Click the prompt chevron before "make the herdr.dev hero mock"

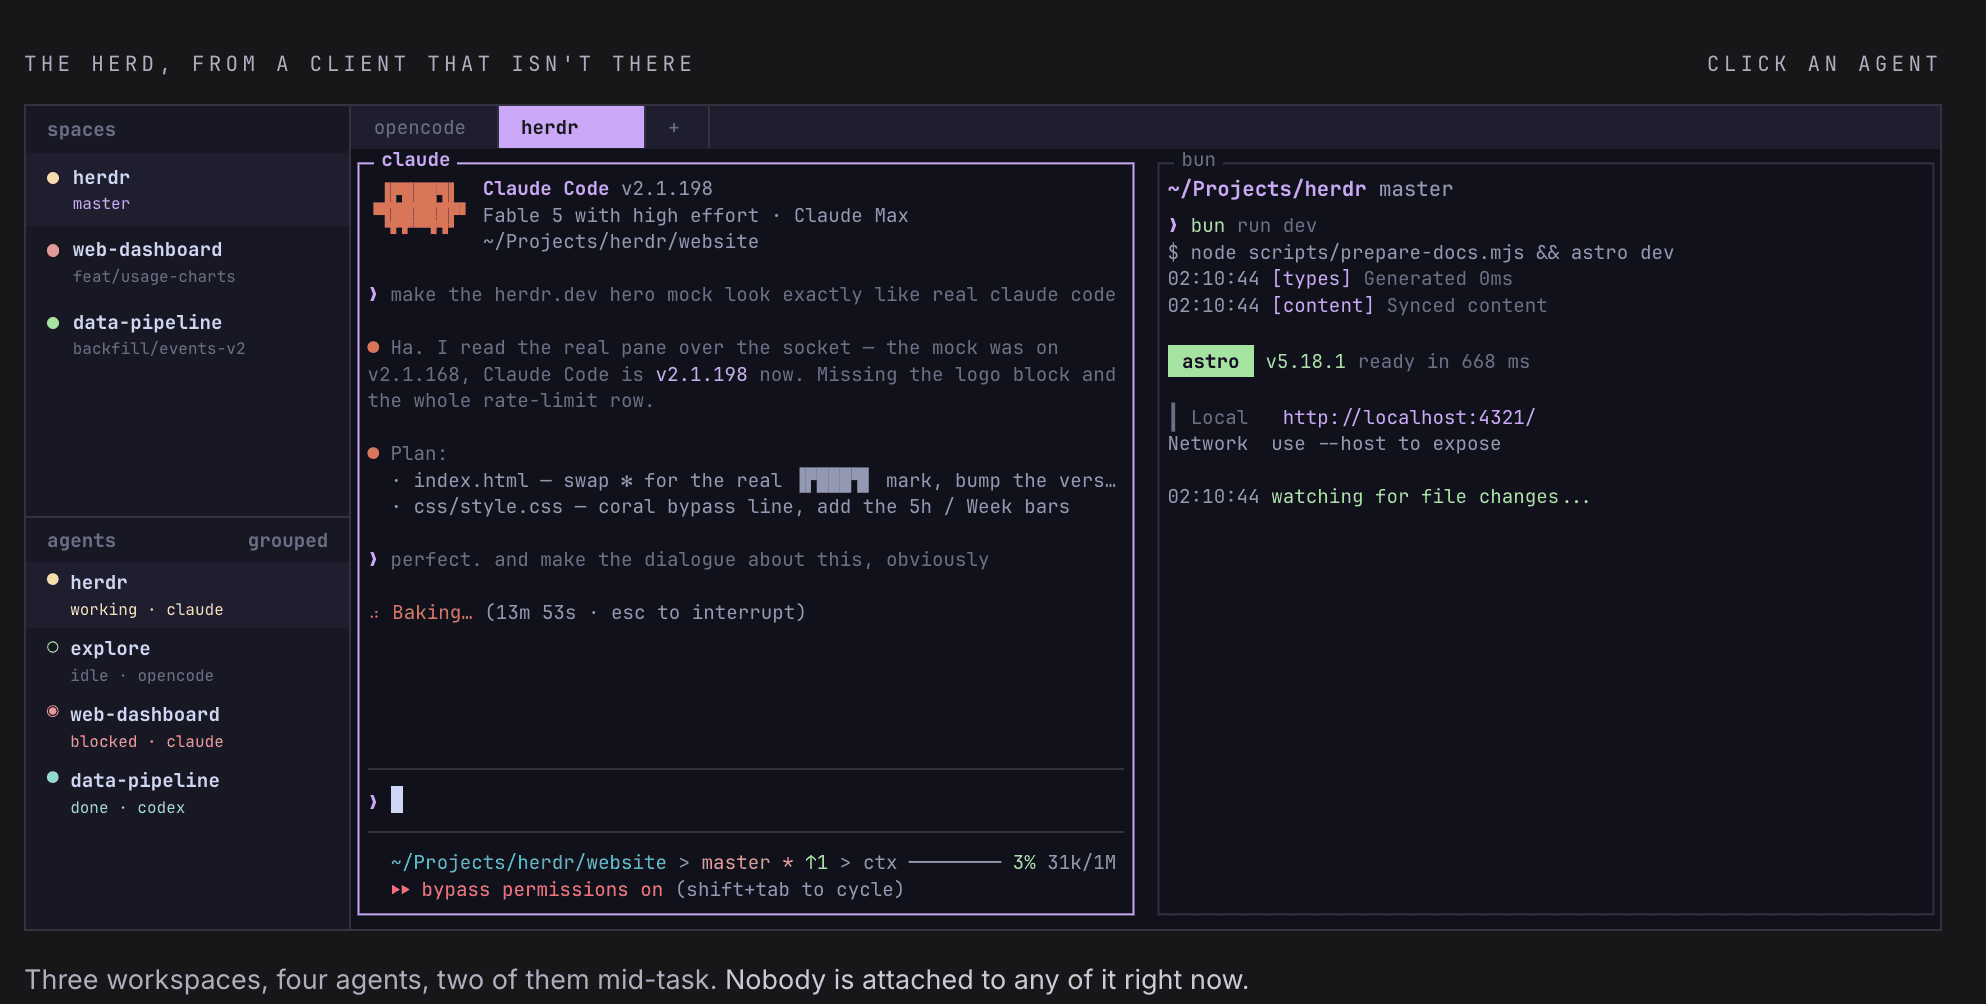pos(373,295)
